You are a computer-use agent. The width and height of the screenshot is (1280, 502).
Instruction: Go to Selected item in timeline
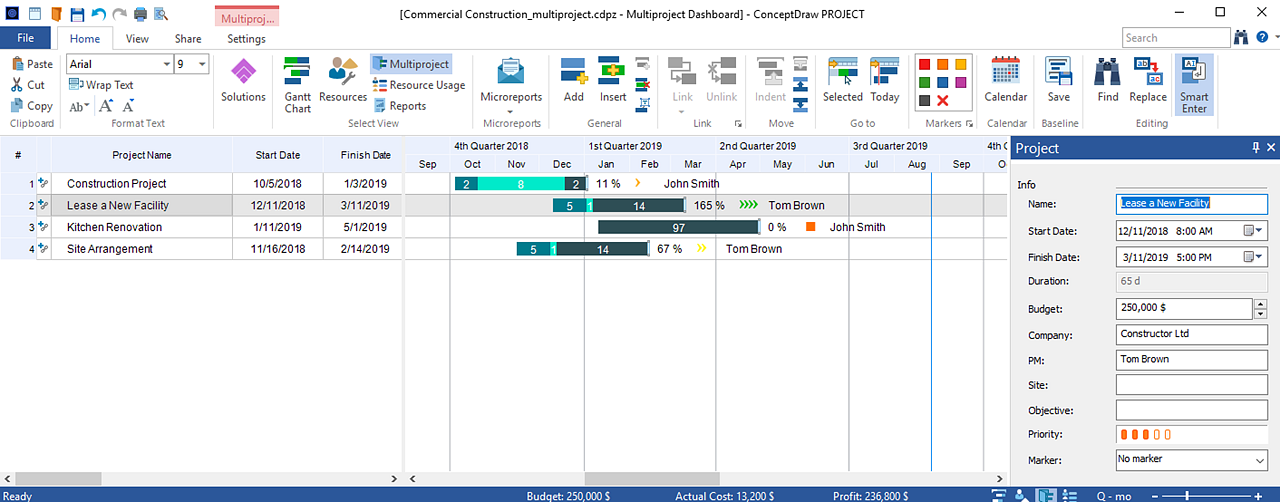[x=843, y=81]
